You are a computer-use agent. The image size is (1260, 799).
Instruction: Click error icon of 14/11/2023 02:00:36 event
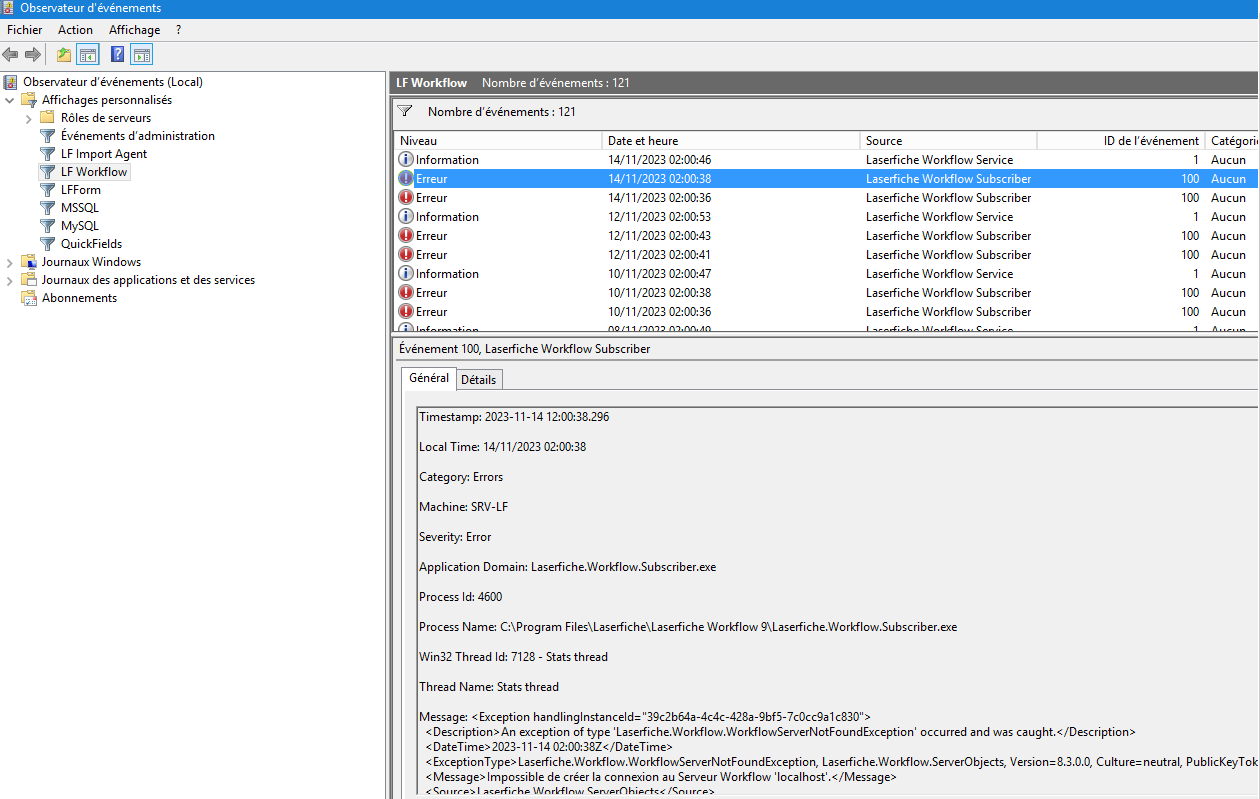406,198
